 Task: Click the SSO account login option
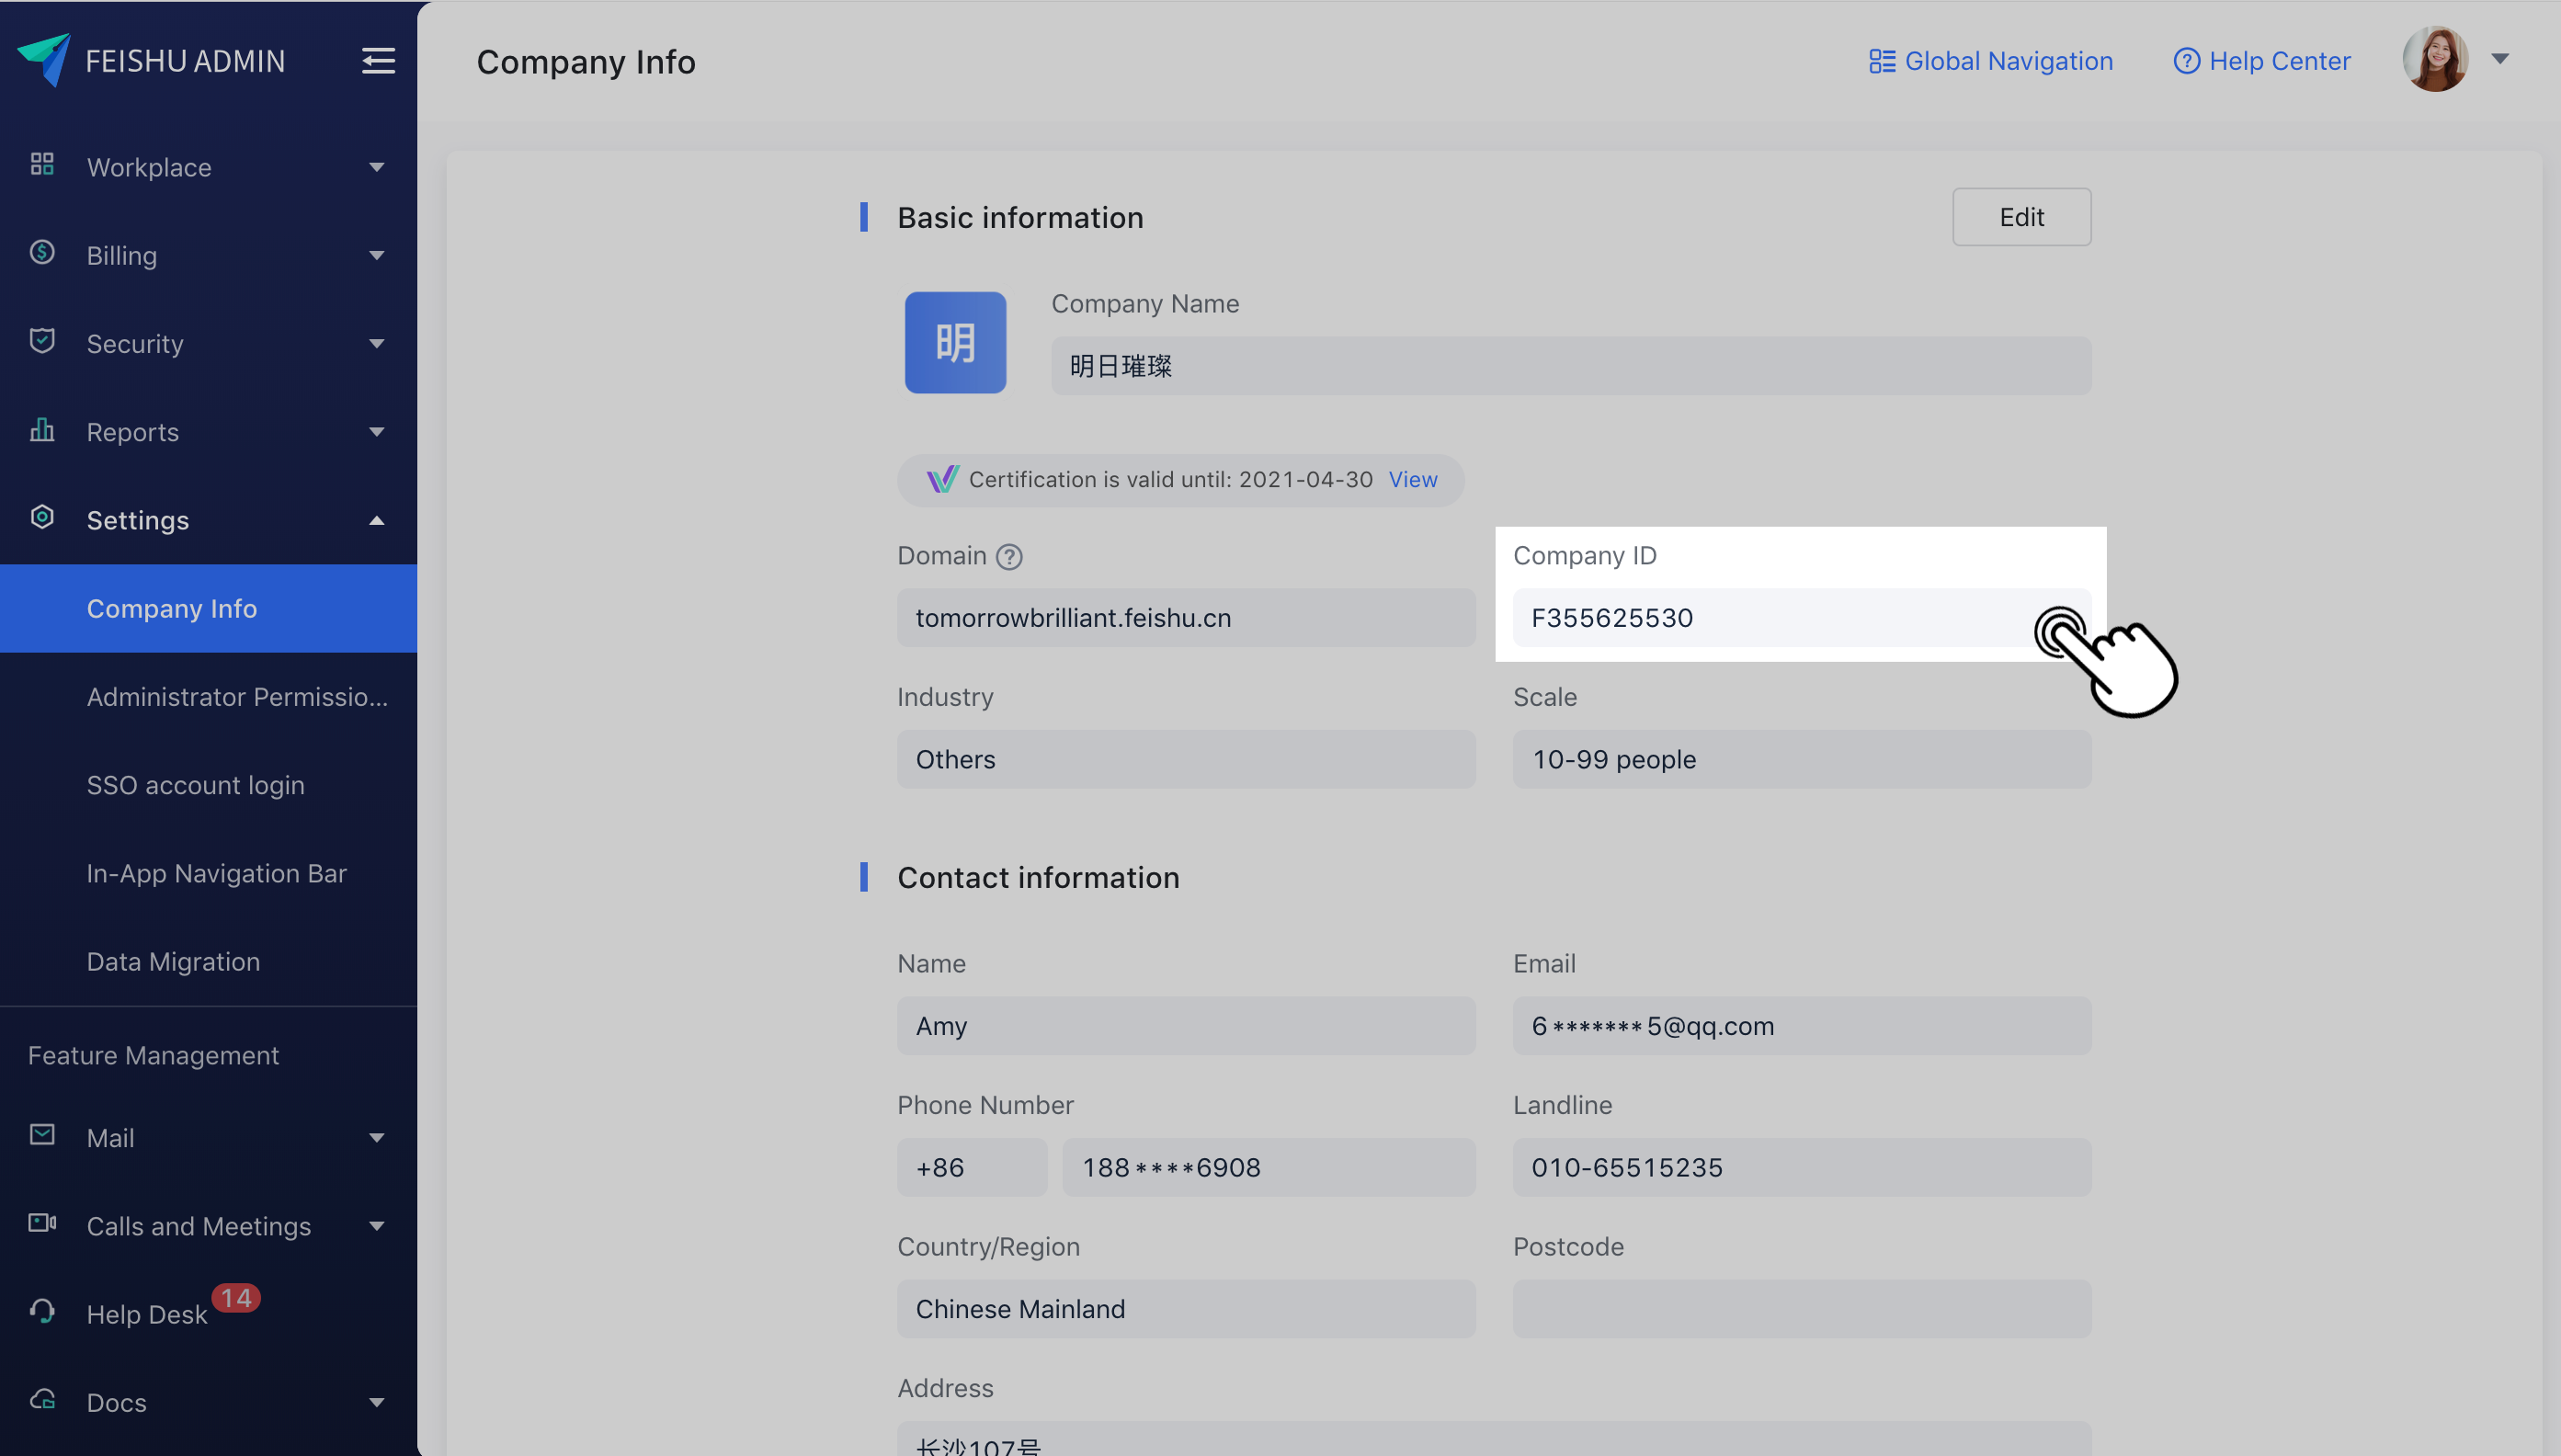195,784
